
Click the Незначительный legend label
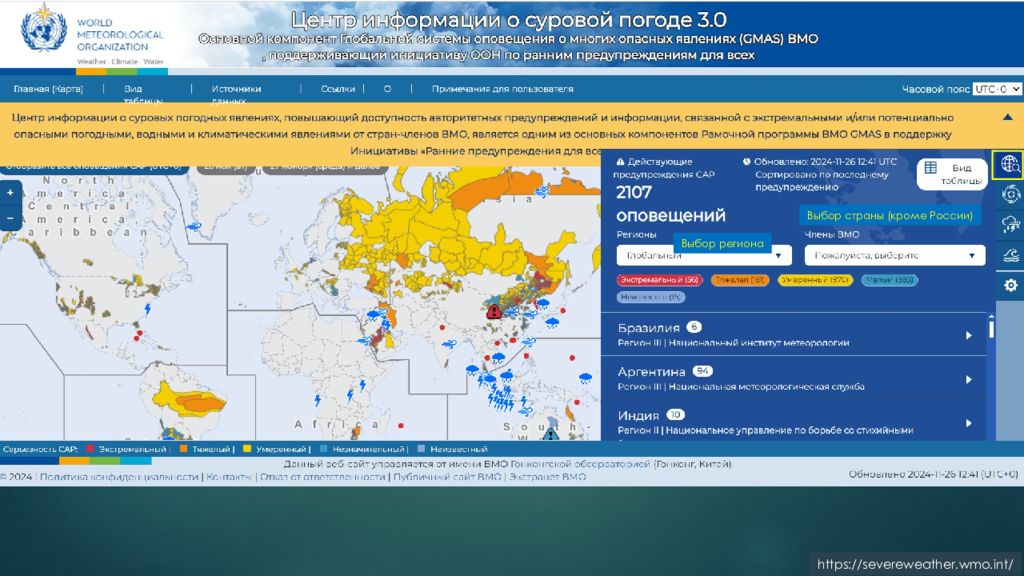click(368, 449)
